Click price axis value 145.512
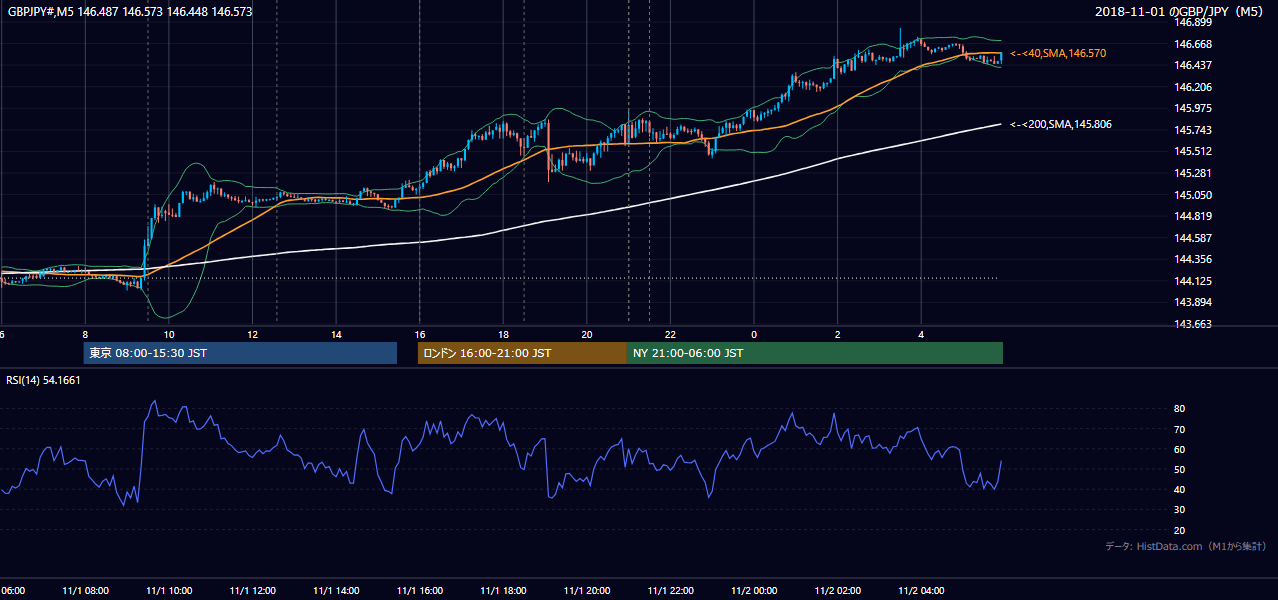 coord(1192,152)
